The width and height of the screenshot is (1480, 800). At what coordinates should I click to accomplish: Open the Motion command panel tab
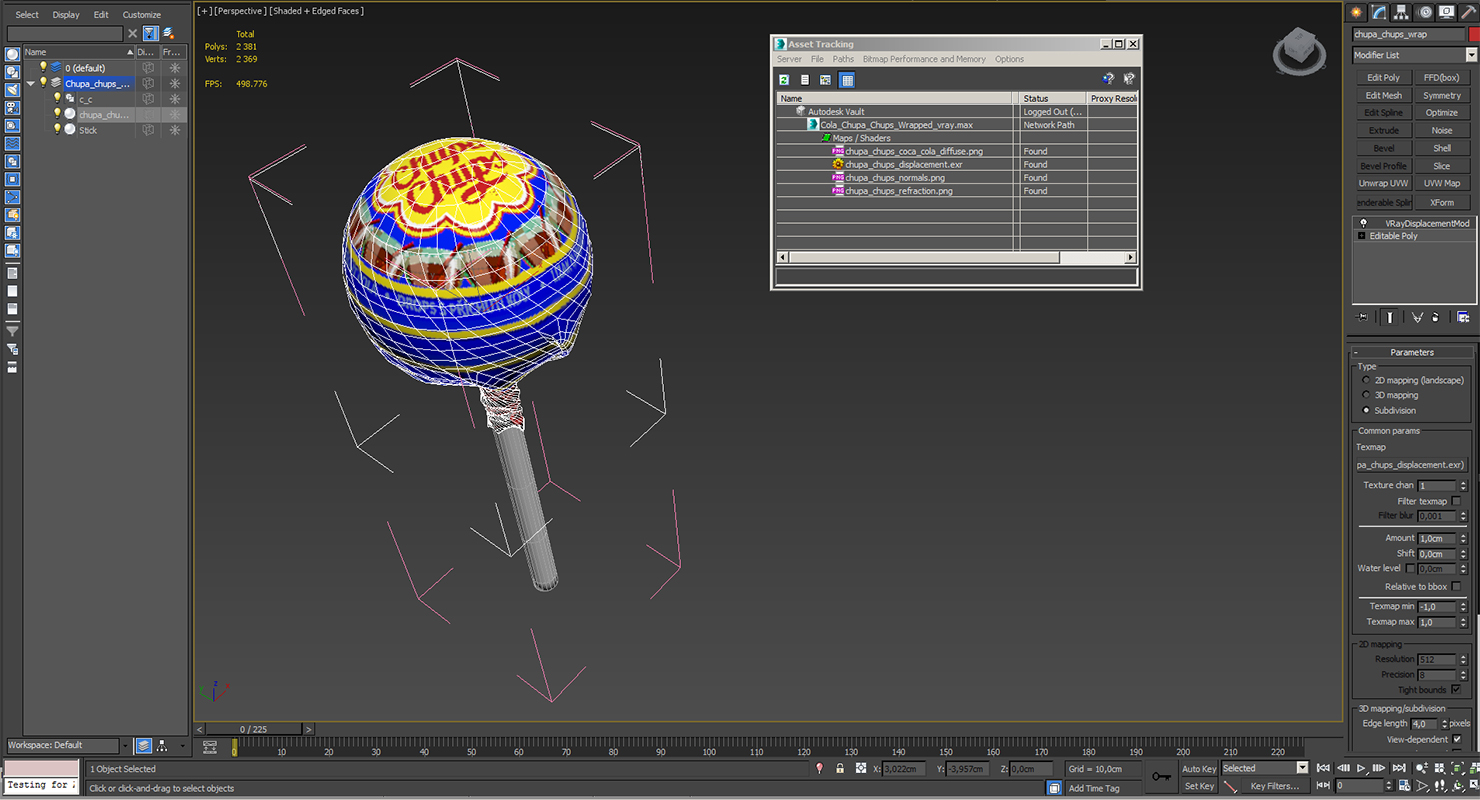[1425, 12]
